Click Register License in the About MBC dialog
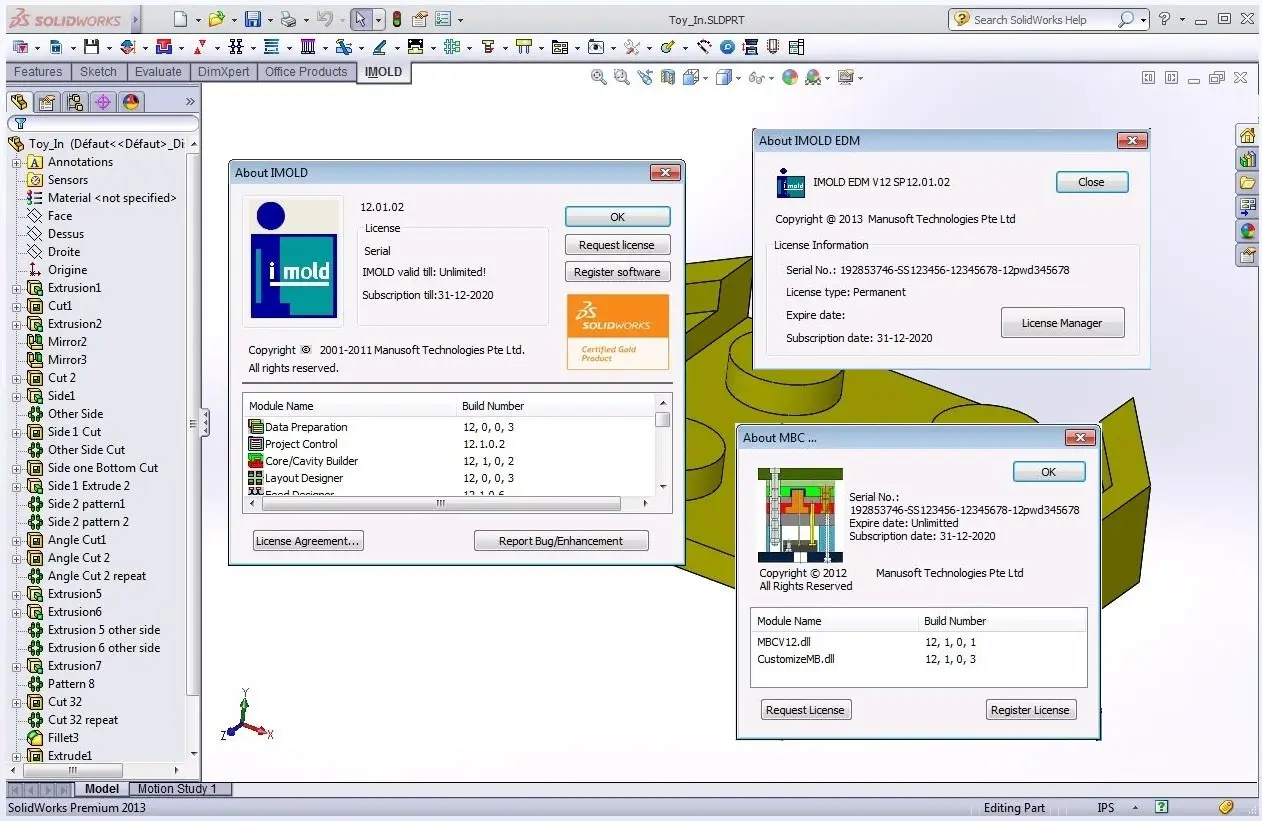 pos(1030,710)
